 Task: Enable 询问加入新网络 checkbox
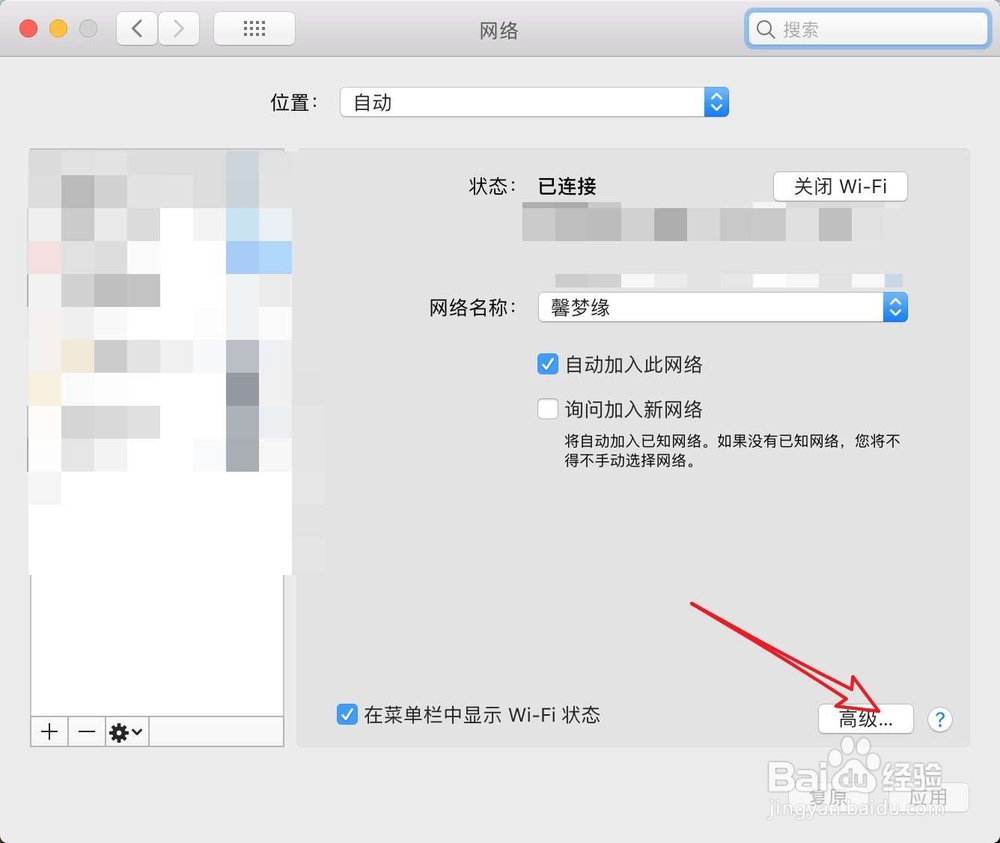[x=547, y=408]
